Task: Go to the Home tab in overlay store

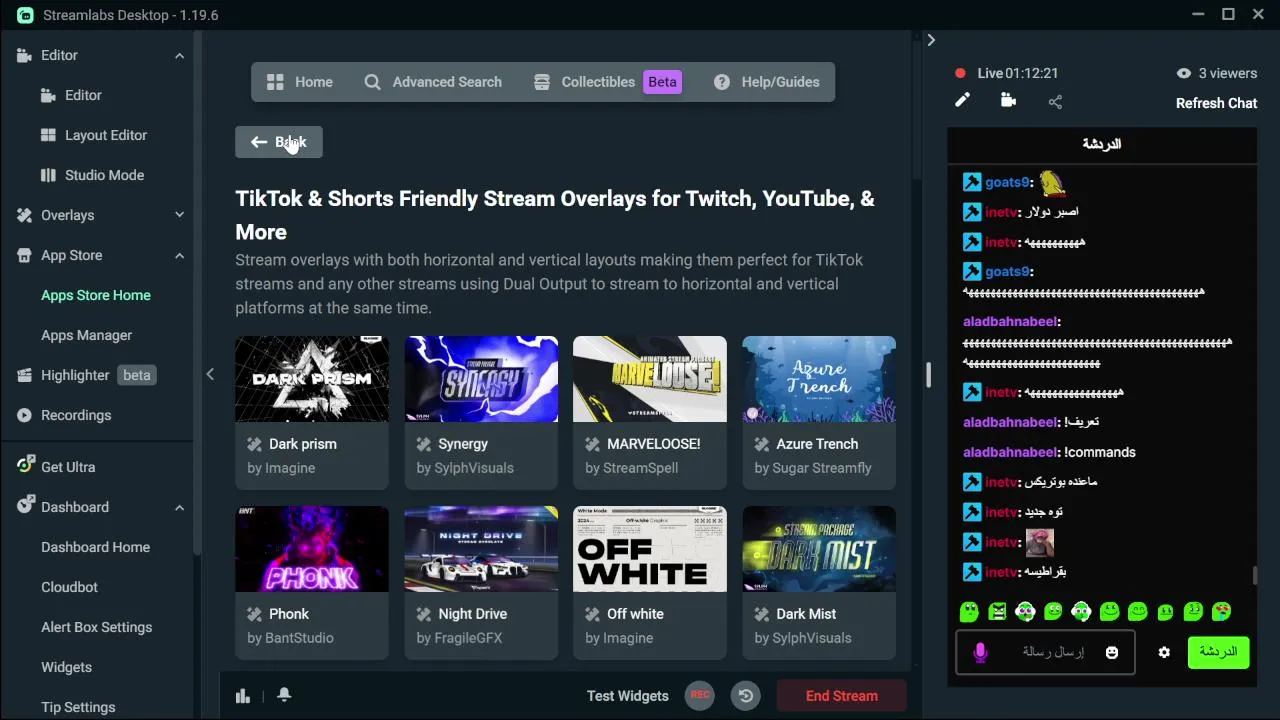Action: pos(299,82)
